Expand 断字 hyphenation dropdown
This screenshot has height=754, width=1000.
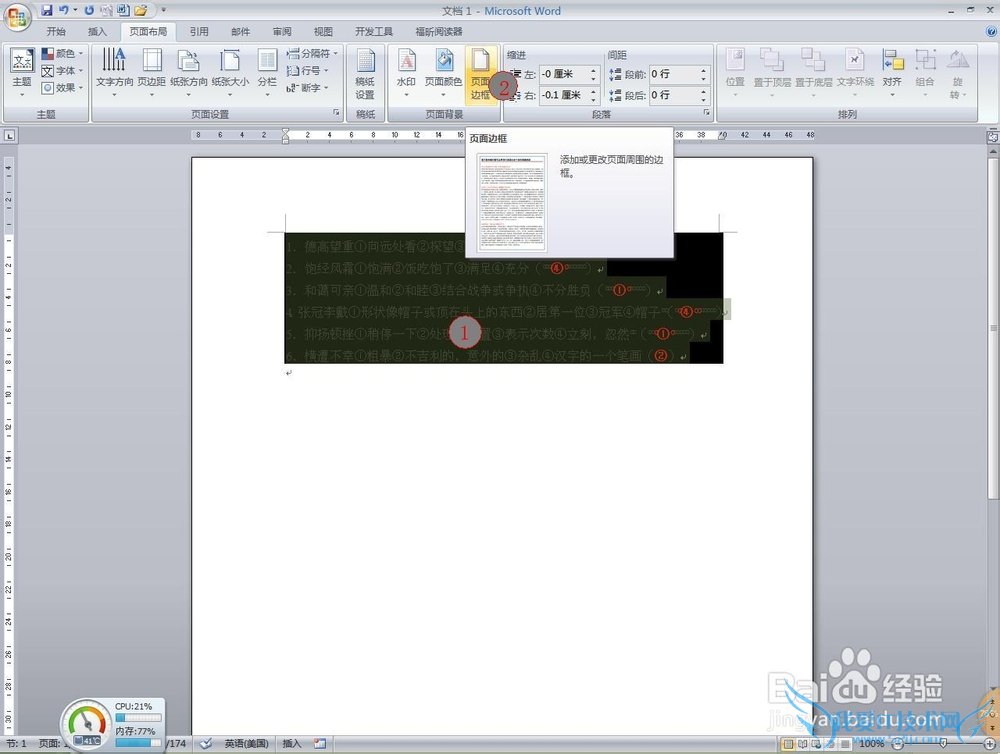(307, 88)
